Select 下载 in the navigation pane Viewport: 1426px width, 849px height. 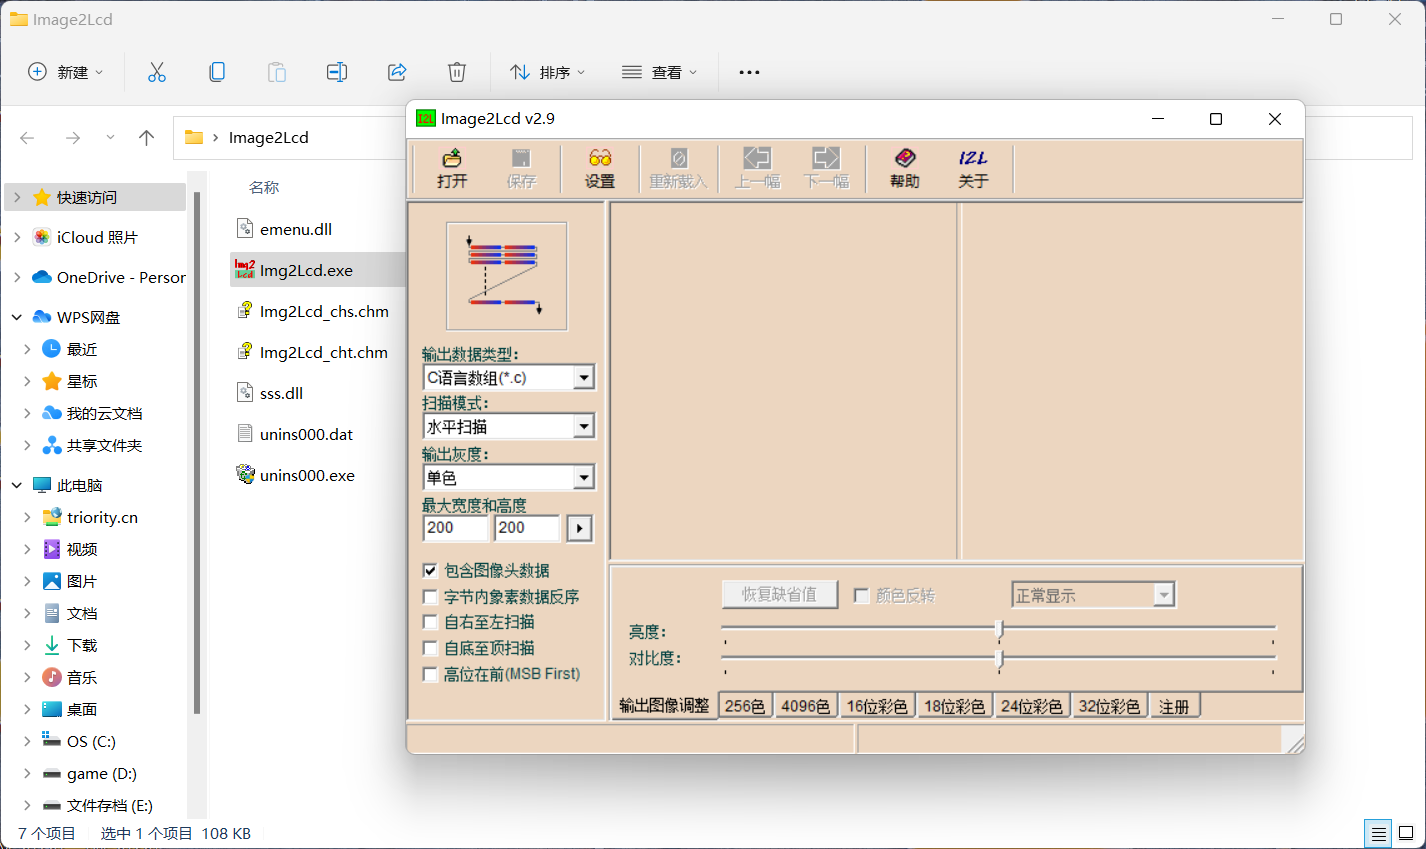[x=82, y=645]
